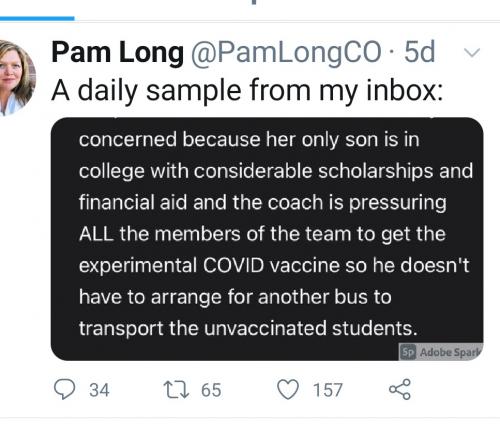
Task: Click the 'A daily sample from my inbox:' text
Action: tap(247, 91)
